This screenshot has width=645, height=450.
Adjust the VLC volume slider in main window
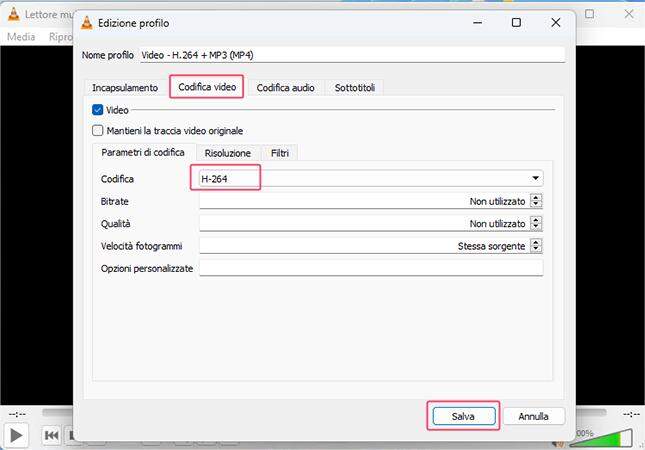tap(603, 438)
